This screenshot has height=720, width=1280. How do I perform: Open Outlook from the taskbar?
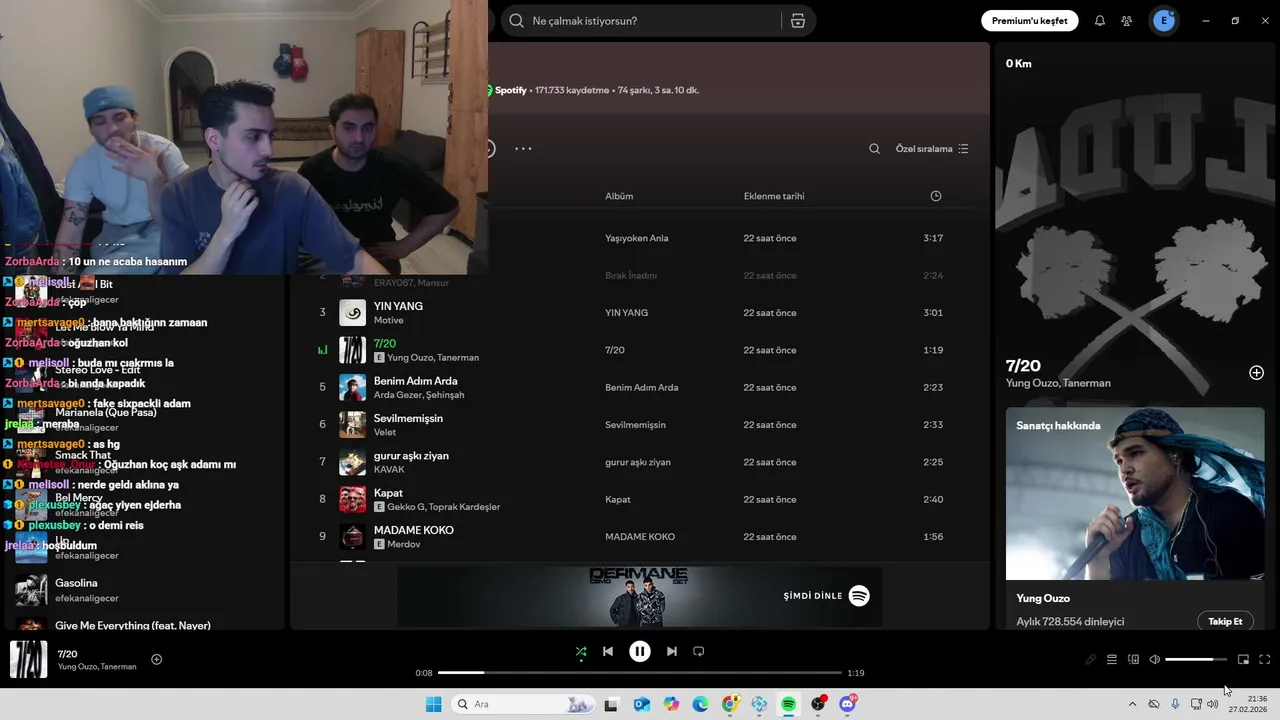tap(642, 704)
